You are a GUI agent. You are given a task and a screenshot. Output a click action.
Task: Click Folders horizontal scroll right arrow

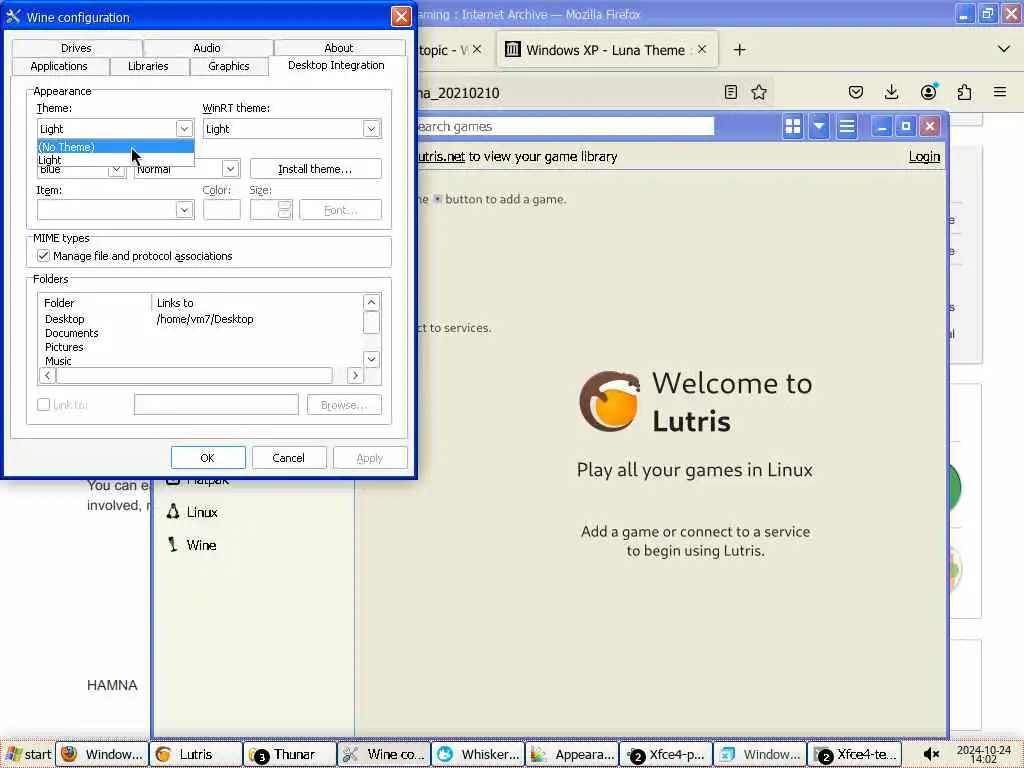355,376
